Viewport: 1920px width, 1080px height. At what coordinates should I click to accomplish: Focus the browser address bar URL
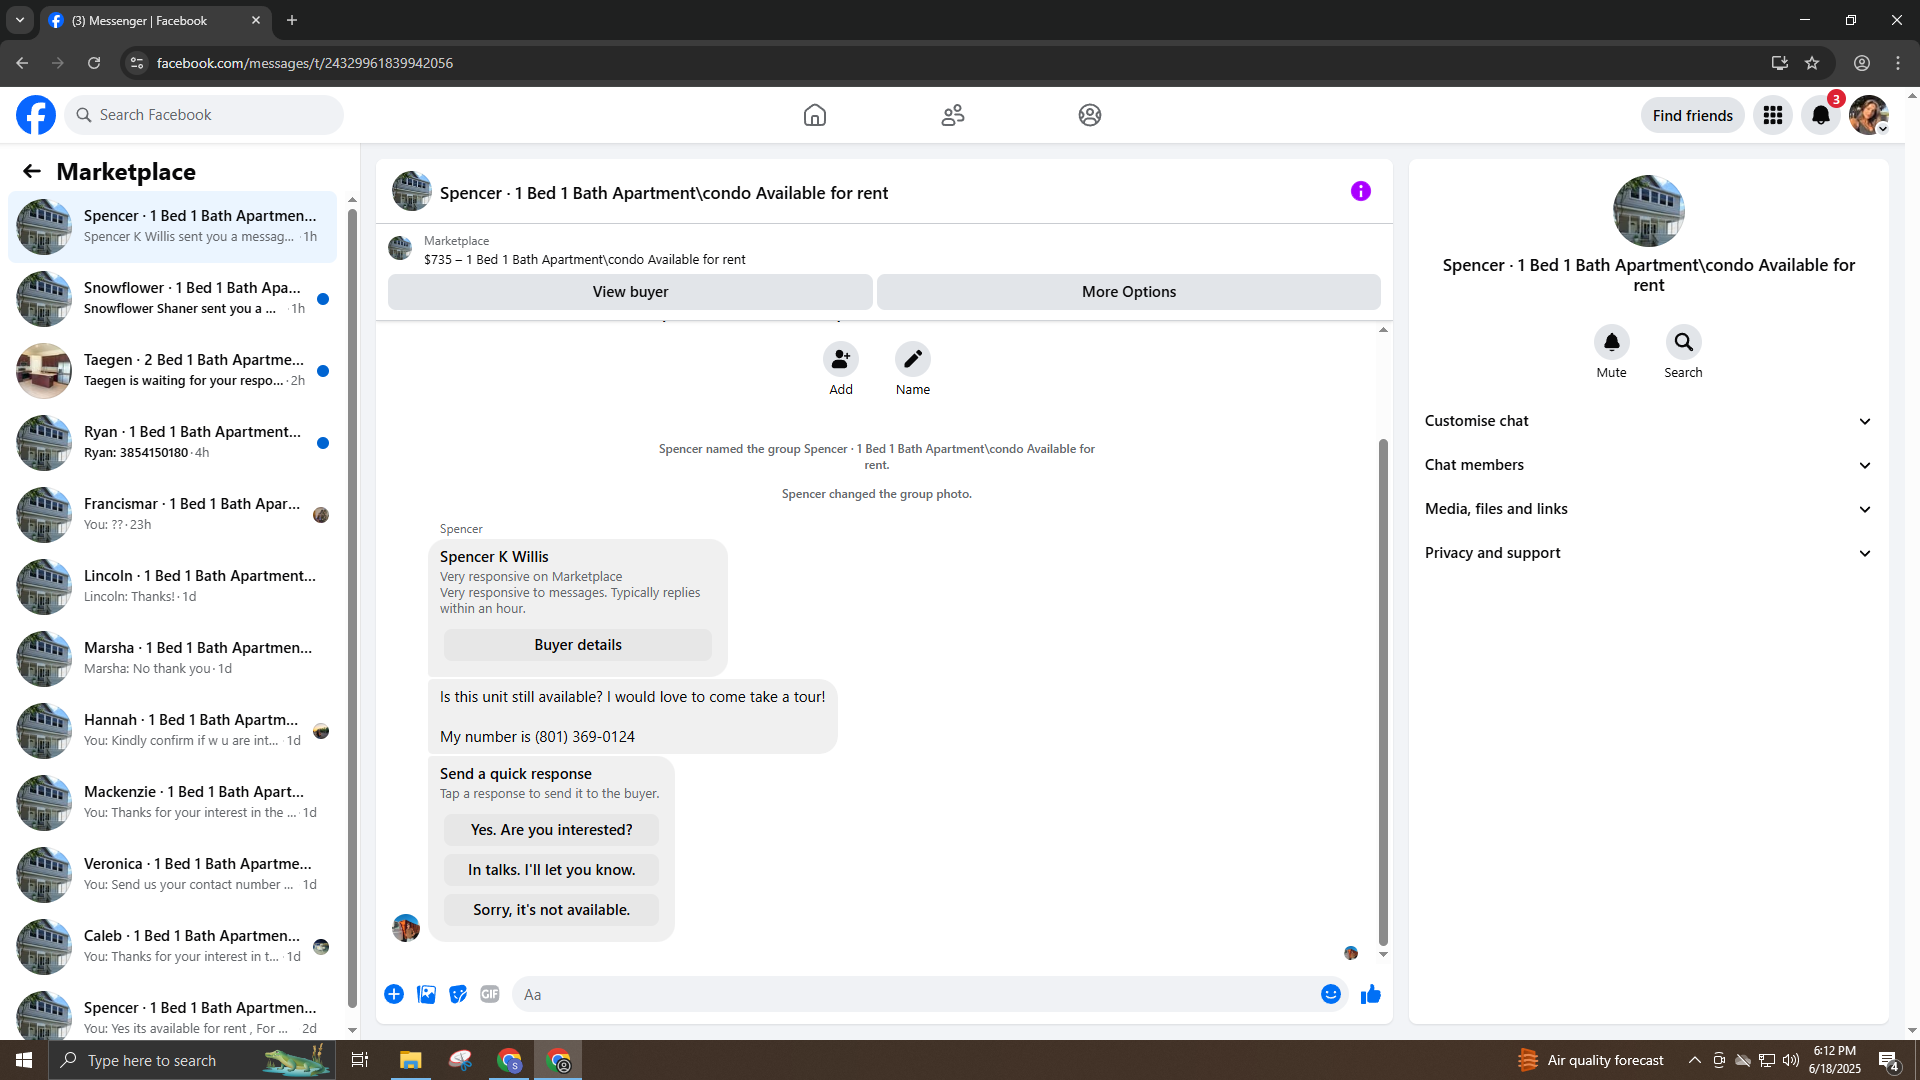click(304, 63)
